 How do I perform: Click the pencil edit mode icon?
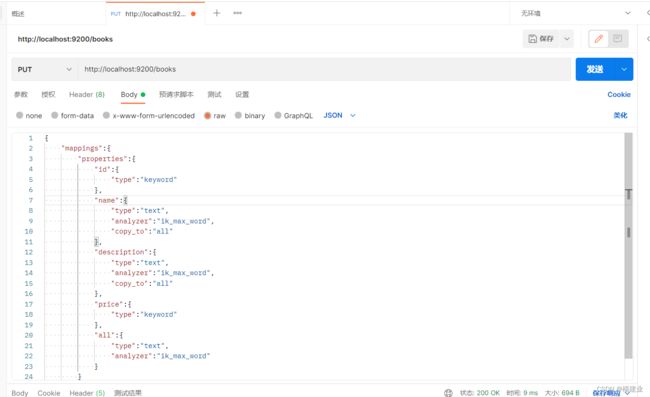598,39
